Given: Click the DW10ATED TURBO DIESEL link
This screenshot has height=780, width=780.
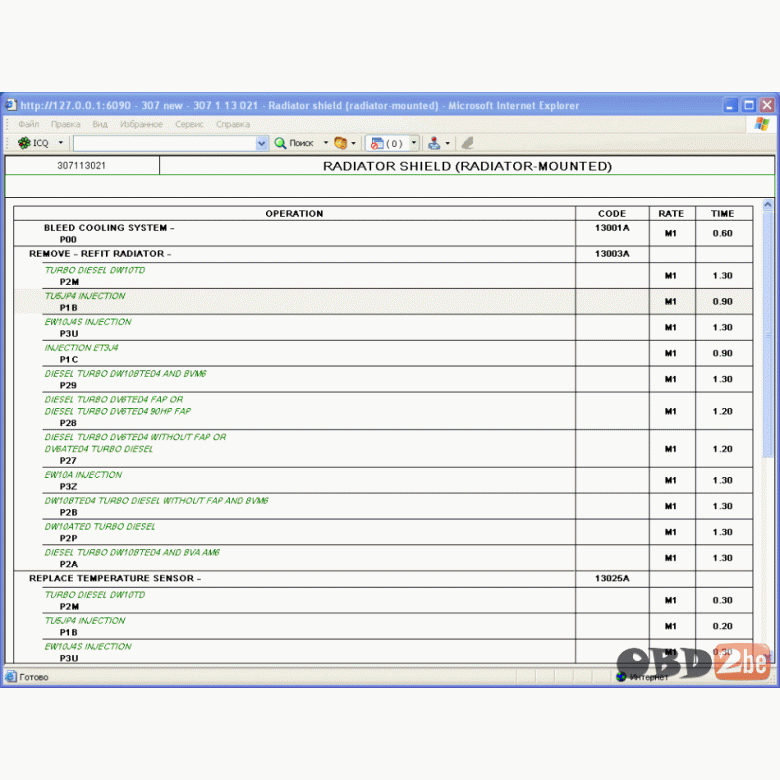Looking at the screenshot, I should [100, 527].
